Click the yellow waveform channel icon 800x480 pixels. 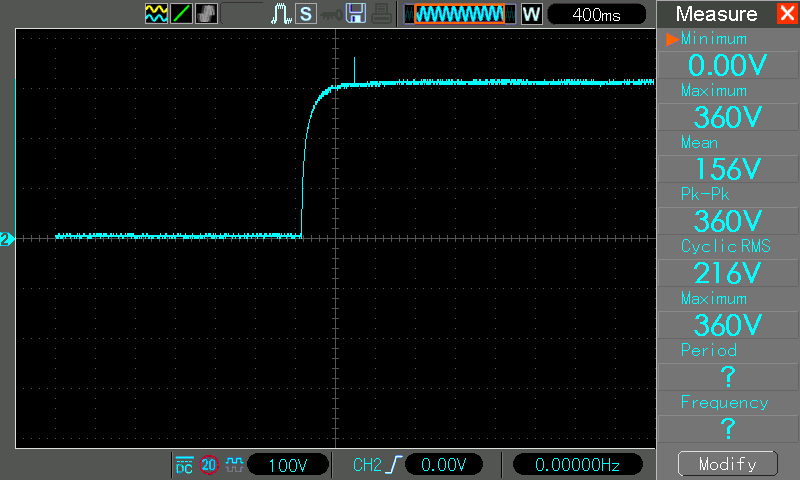point(156,14)
